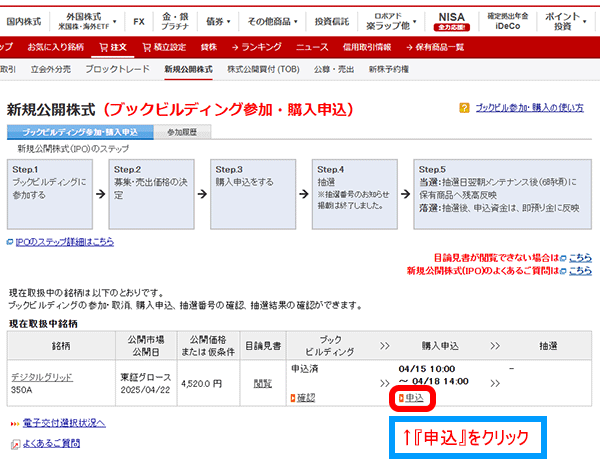Expand the ロボアド 楽ラップ他 dropdown
Viewport: 600px width, 460px height.
(x=391, y=21)
